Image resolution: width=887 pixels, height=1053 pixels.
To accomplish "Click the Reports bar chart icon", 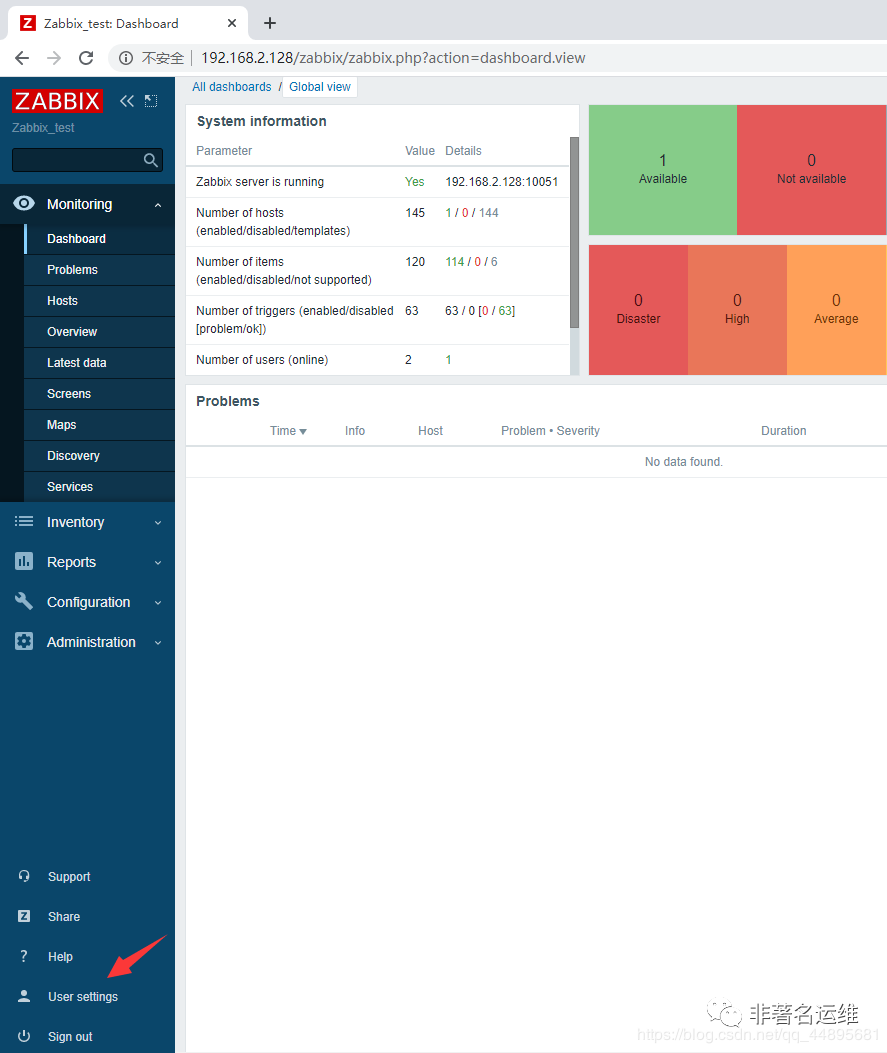I will [x=24, y=561].
